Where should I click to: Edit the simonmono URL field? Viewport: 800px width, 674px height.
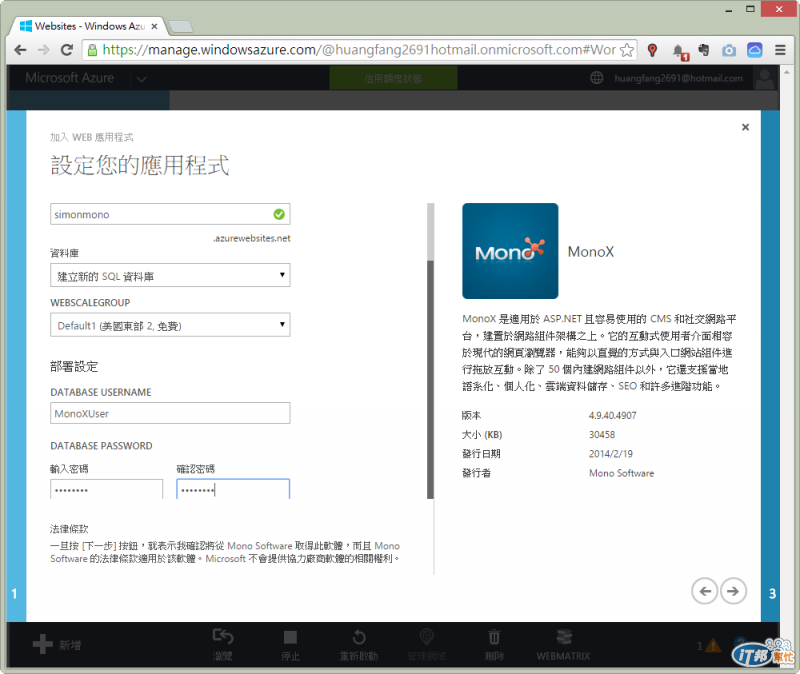point(170,214)
